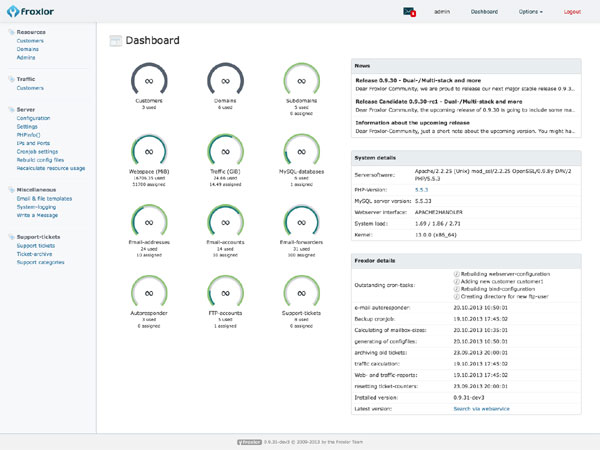Open Email & file templates

tap(44, 199)
